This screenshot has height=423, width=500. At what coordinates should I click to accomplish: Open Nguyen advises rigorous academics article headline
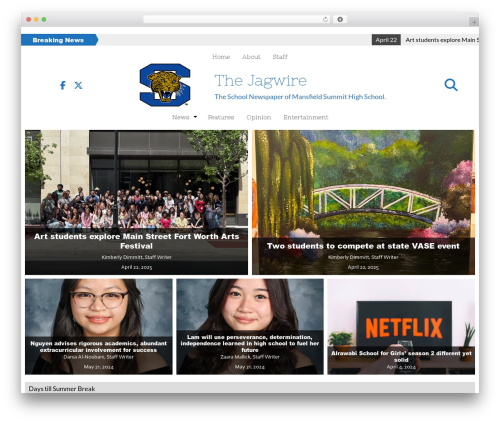coord(98,347)
